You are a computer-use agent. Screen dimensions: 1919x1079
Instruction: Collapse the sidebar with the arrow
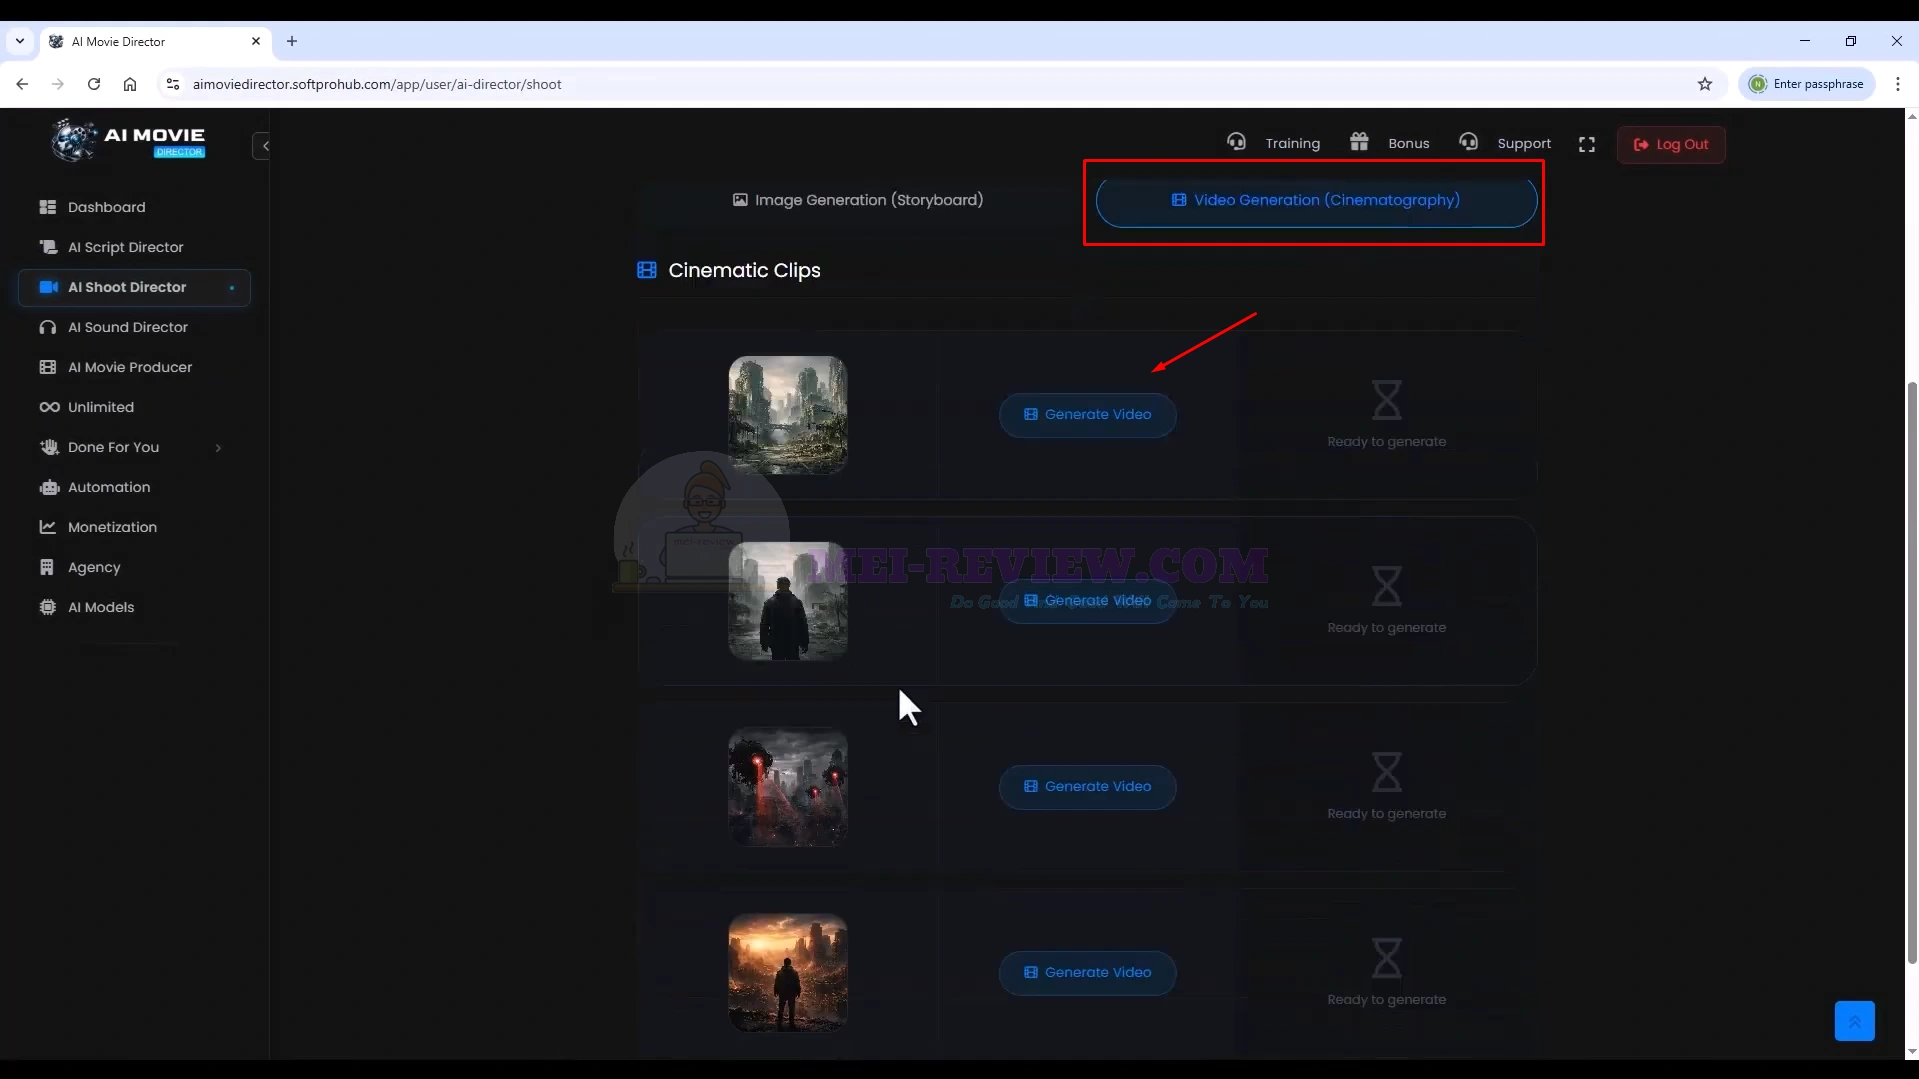(262, 146)
